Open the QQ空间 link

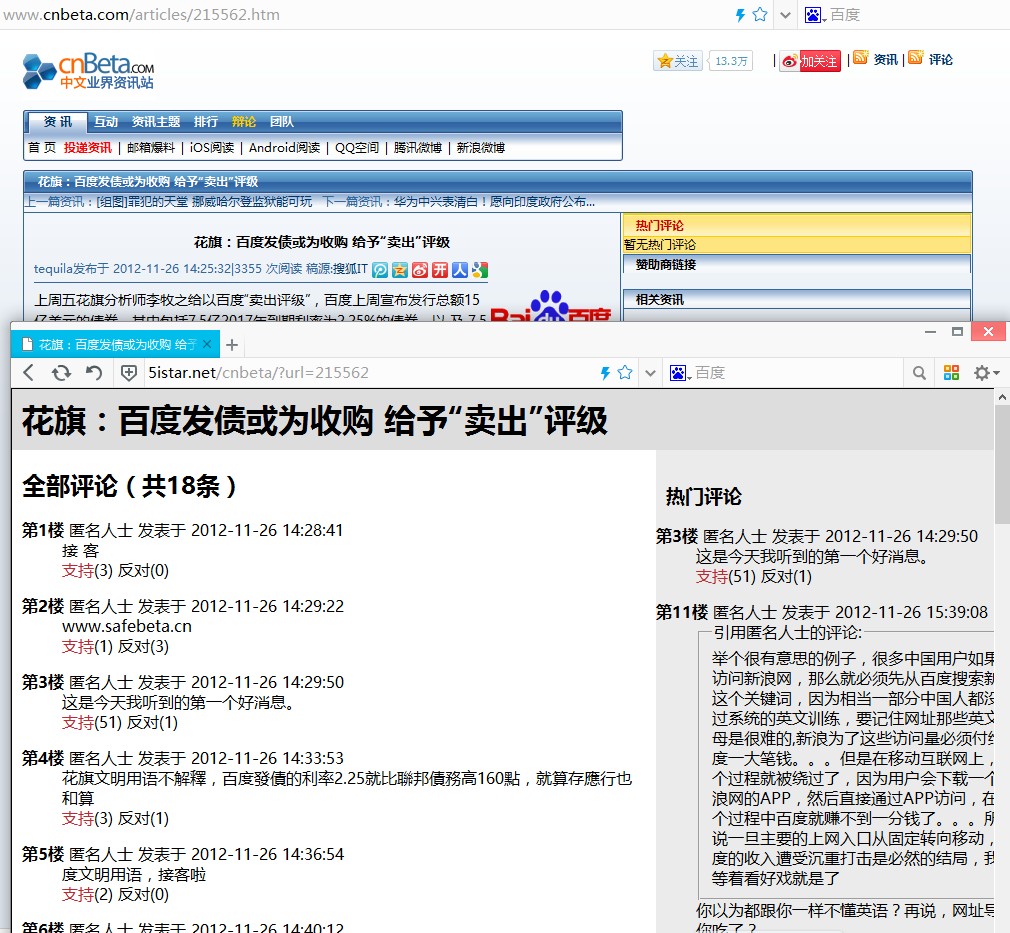pos(357,148)
